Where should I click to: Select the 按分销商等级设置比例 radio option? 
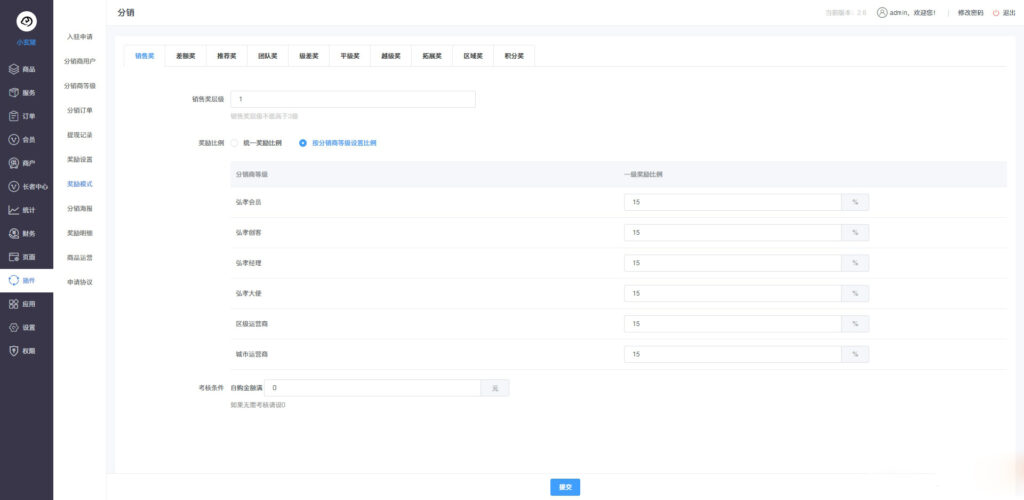pyautogui.click(x=304, y=143)
